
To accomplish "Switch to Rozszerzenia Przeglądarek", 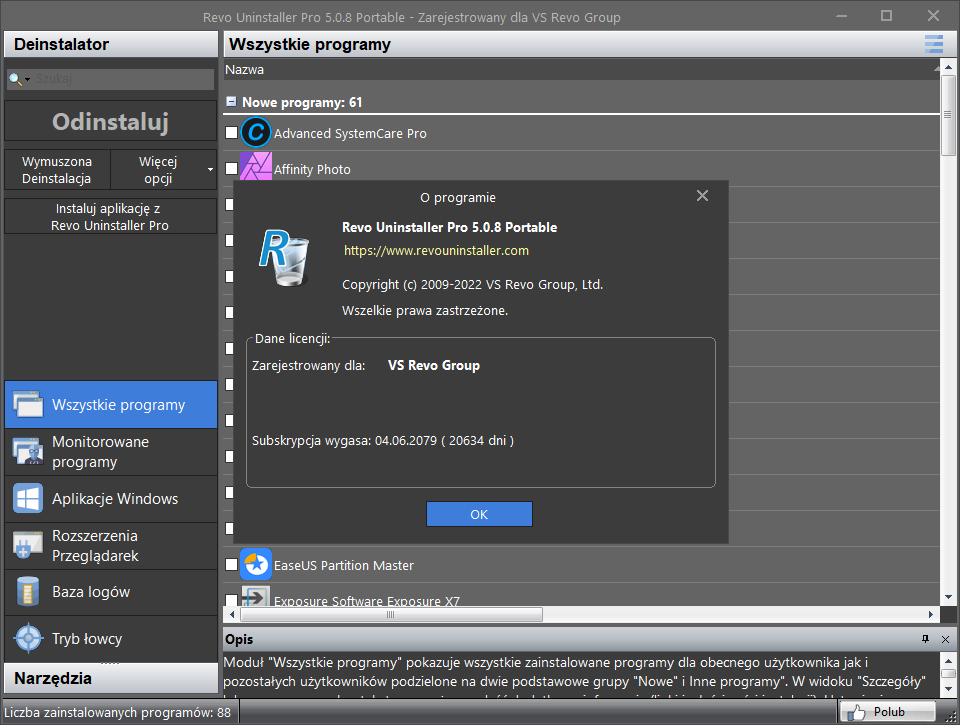I will [x=111, y=545].
